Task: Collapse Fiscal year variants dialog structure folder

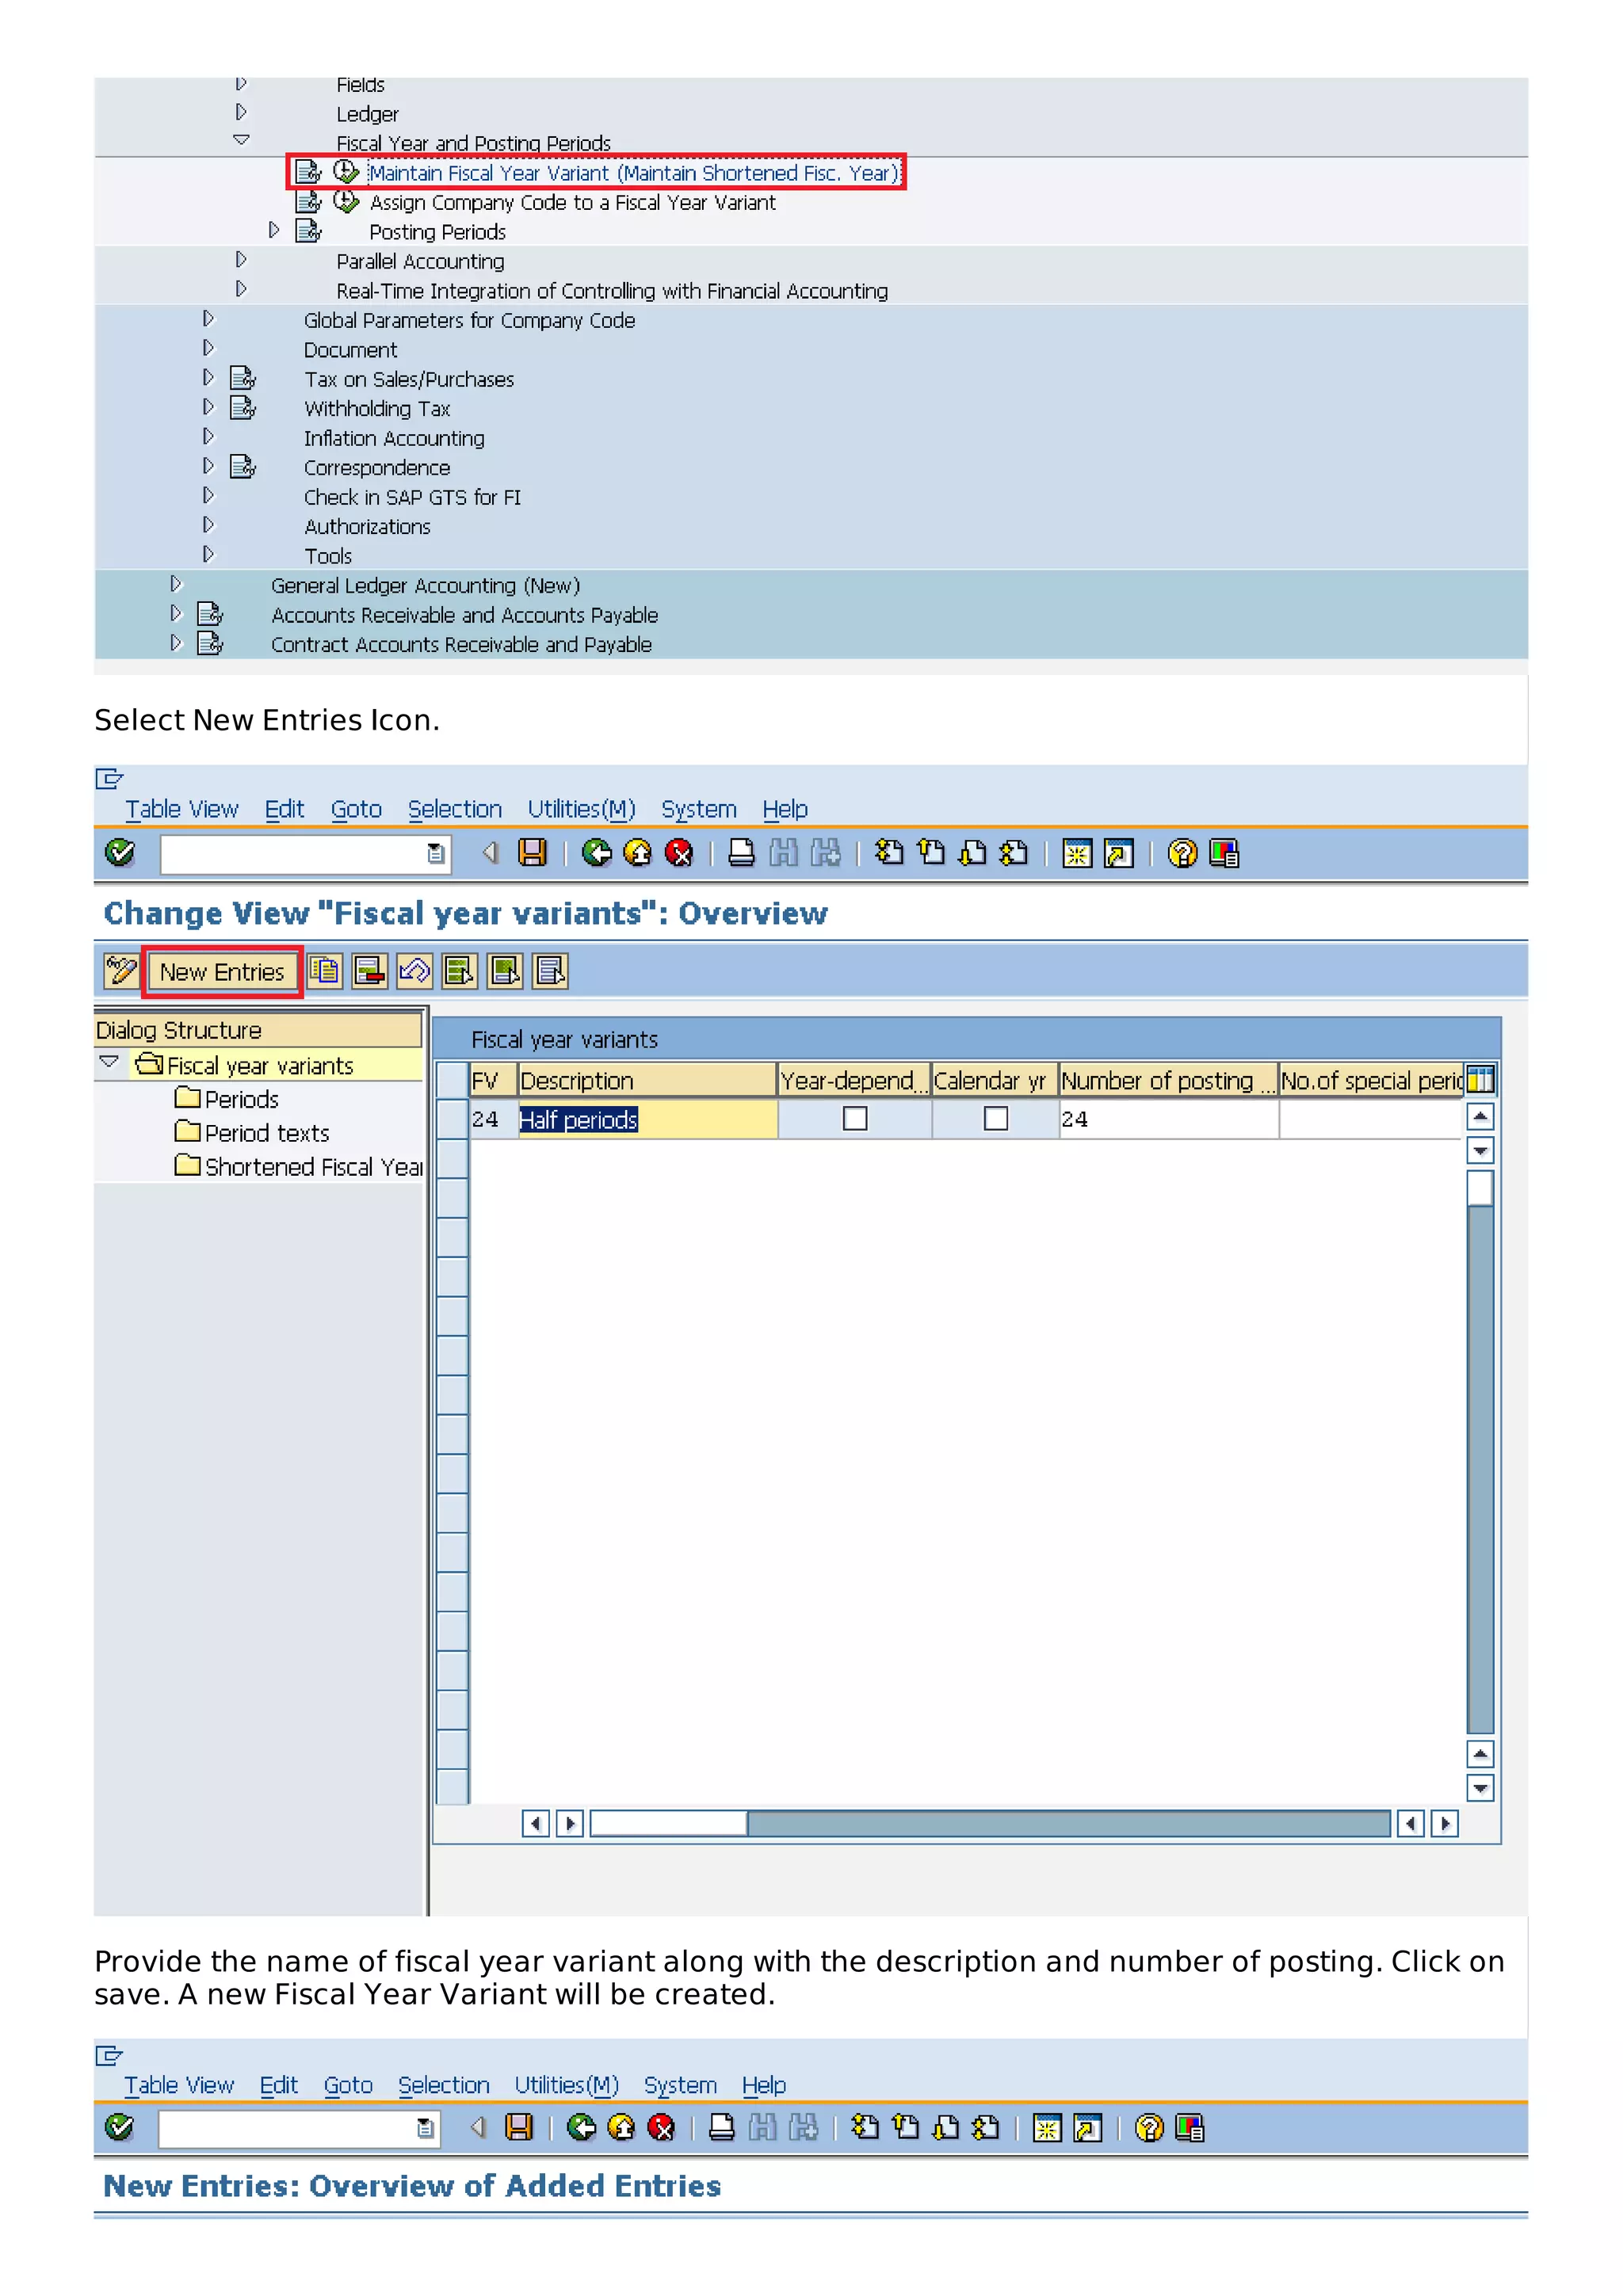Action: click(109, 1062)
